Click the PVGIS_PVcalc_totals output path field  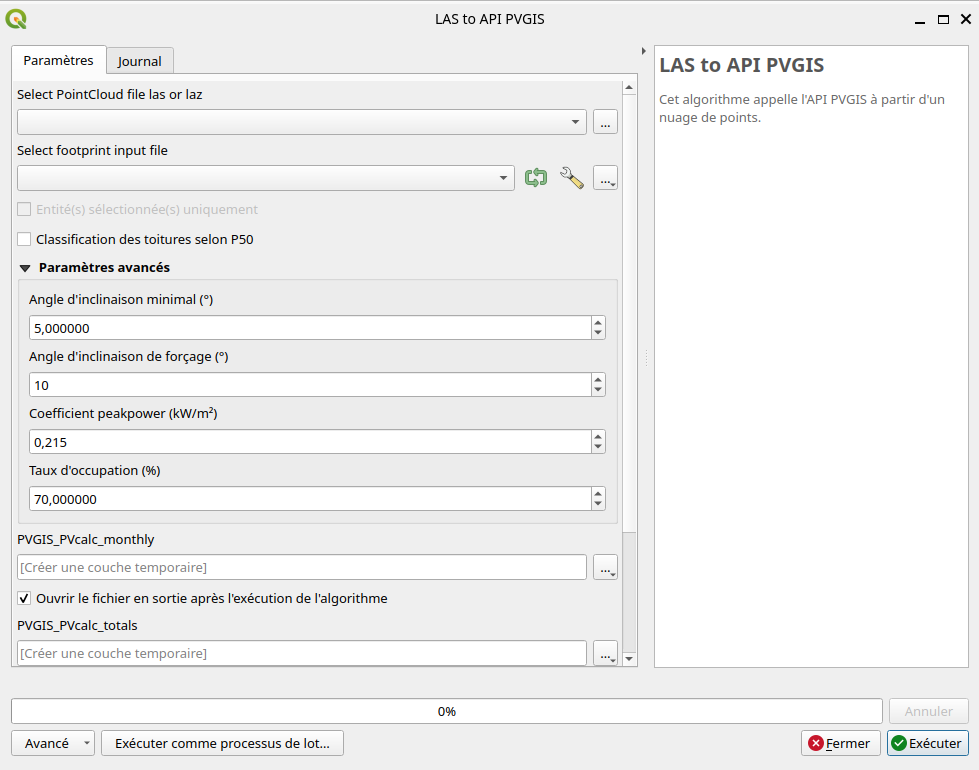pos(302,653)
